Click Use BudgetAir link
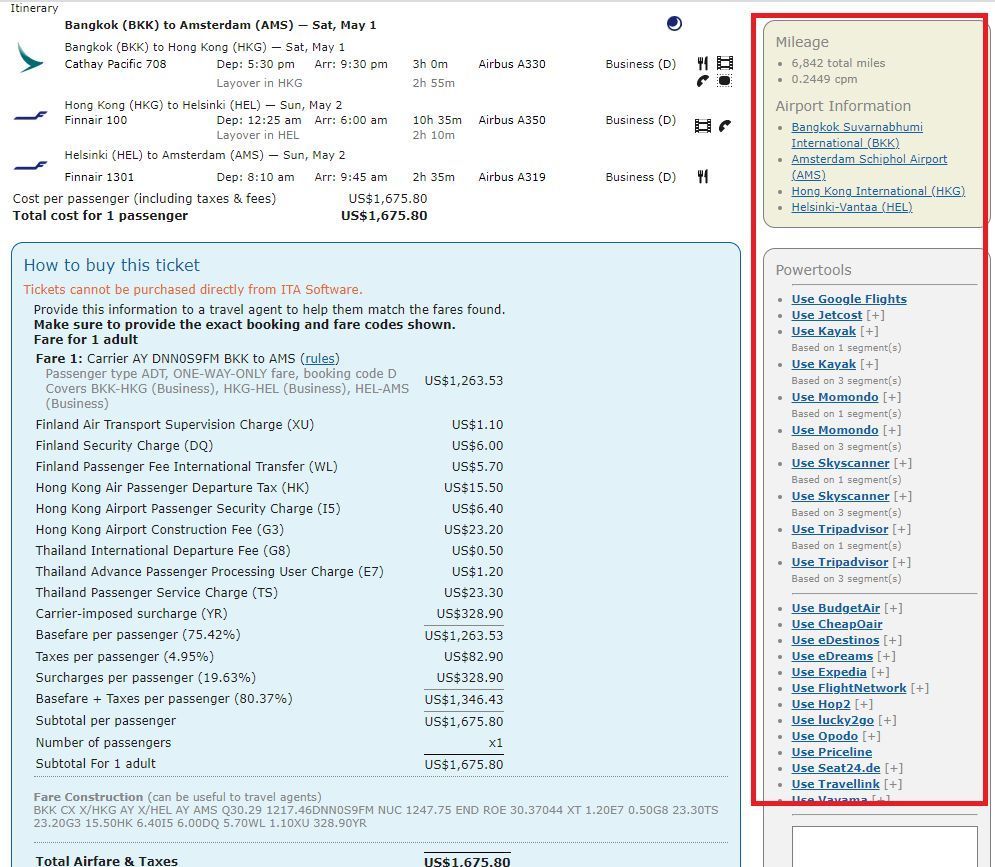995x867 pixels. (x=836, y=608)
